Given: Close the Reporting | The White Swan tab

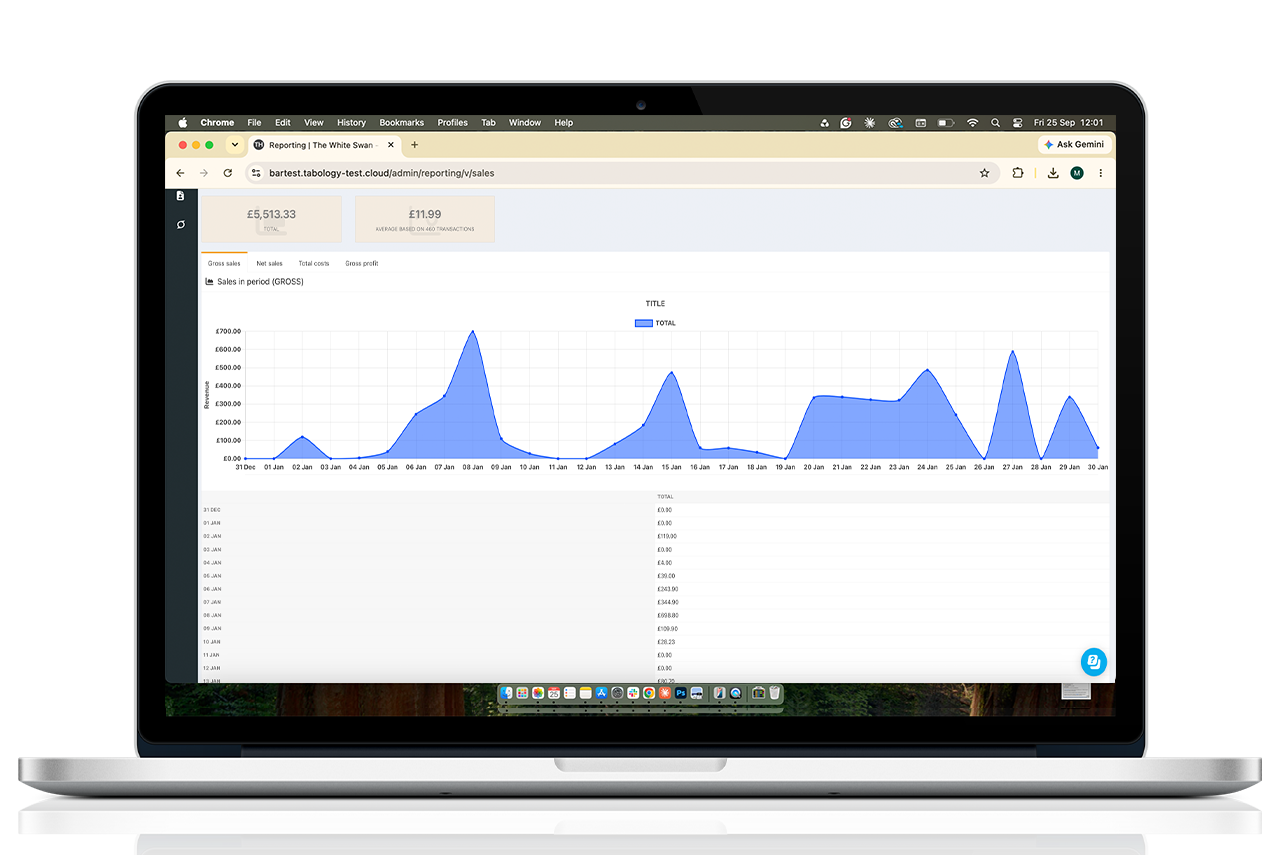Looking at the screenshot, I should [x=391, y=145].
